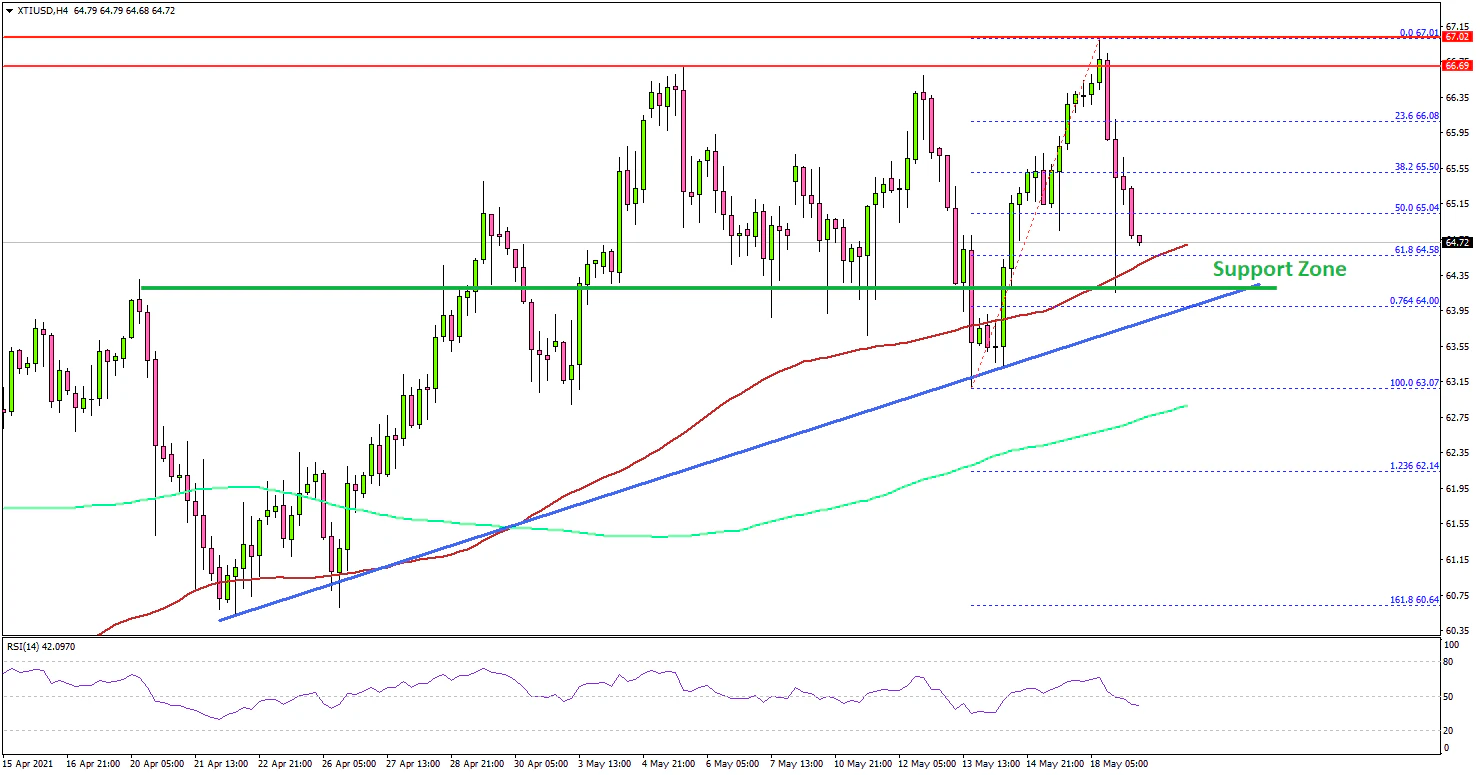Viewport: 1480px width, 775px height.
Task: Click the 63.15 price on the right axis
Action: [1456, 382]
